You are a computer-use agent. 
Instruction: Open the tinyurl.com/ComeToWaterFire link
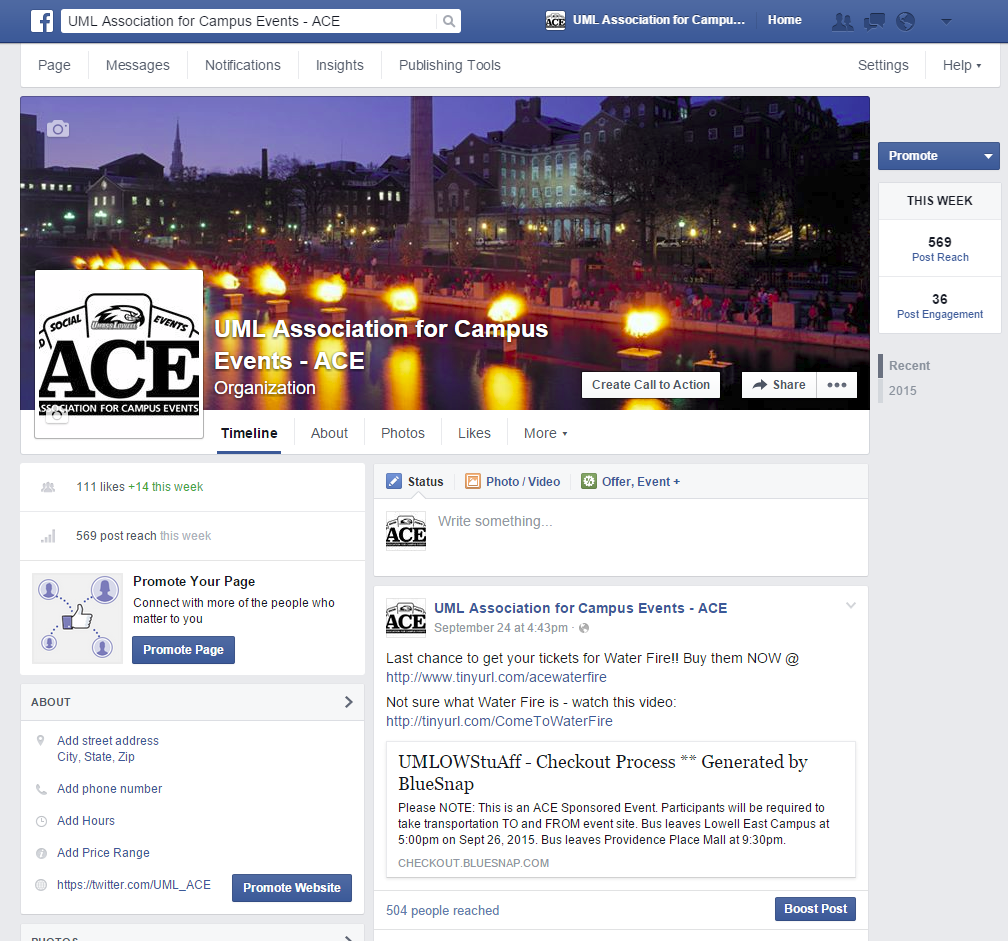(x=499, y=721)
